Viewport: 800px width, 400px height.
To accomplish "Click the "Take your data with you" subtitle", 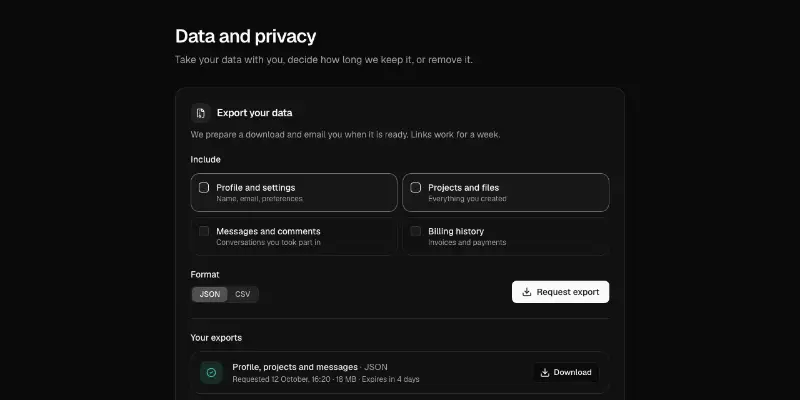I will pos(323,60).
